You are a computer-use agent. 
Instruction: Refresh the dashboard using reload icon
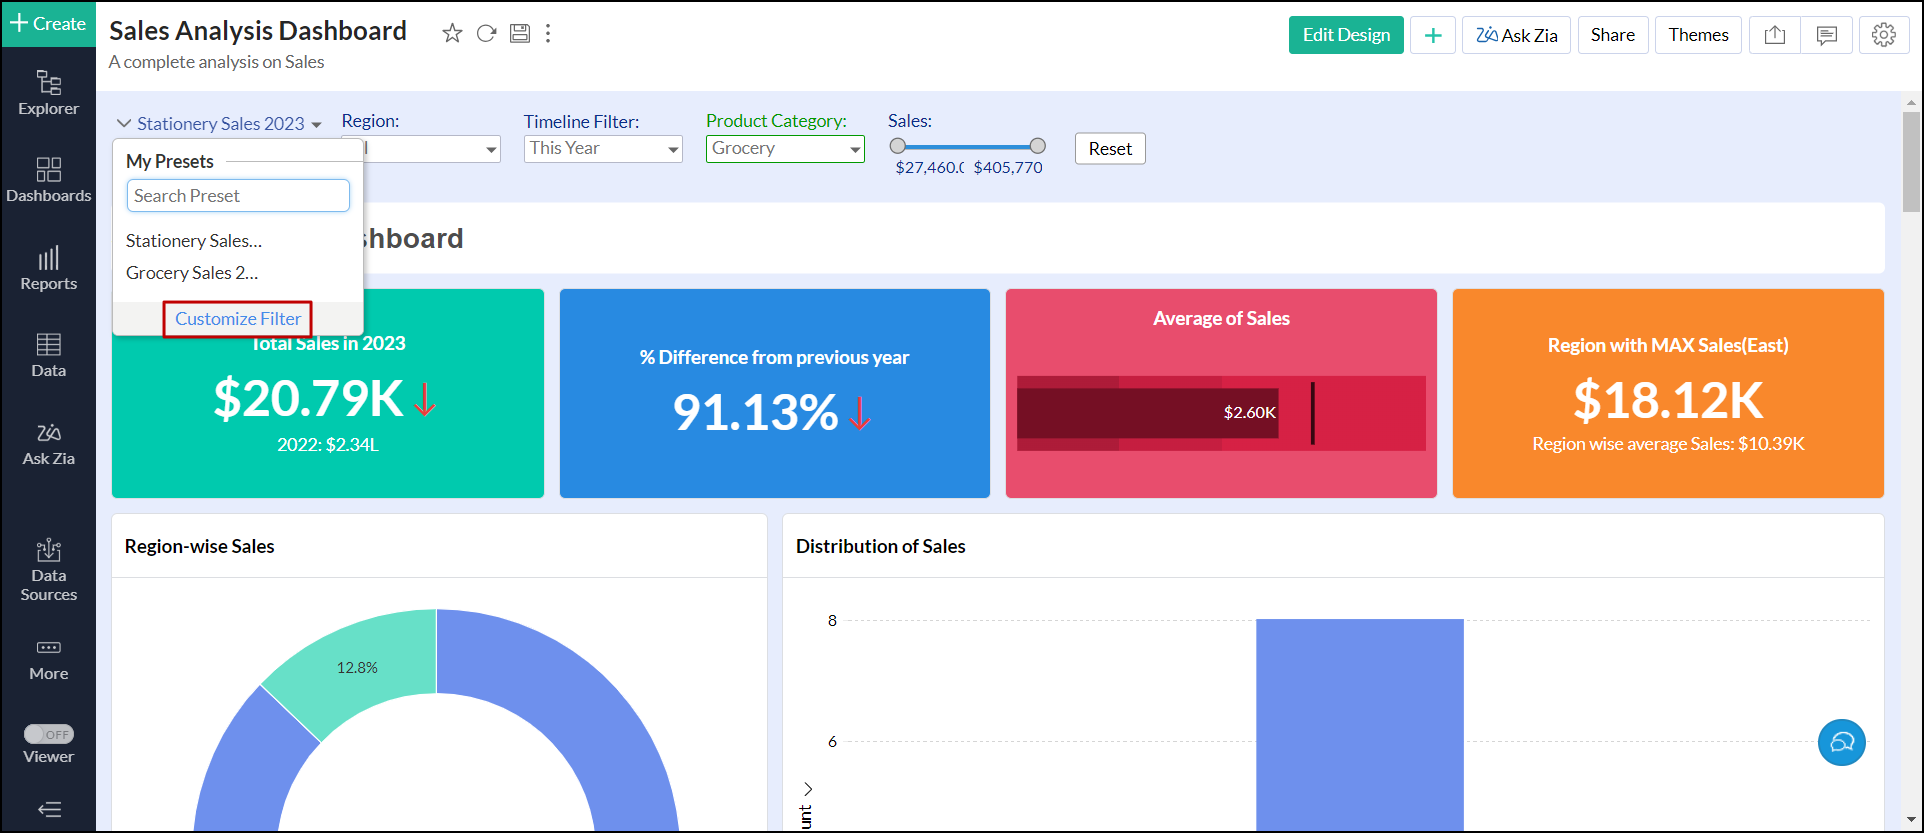click(486, 33)
